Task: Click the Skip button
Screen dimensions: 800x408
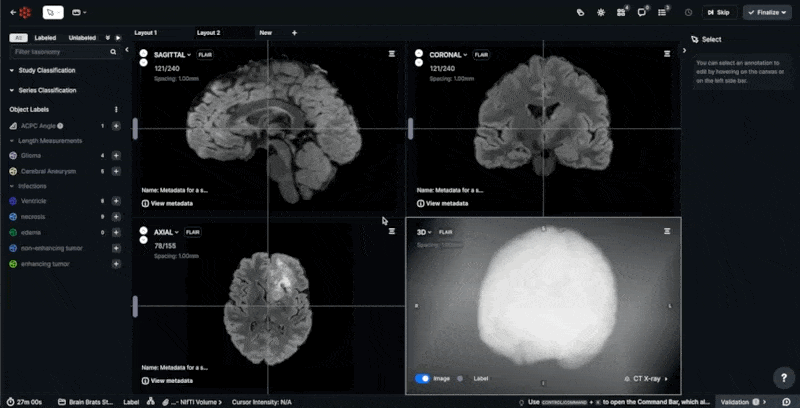Action: pyautogui.click(x=718, y=13)
